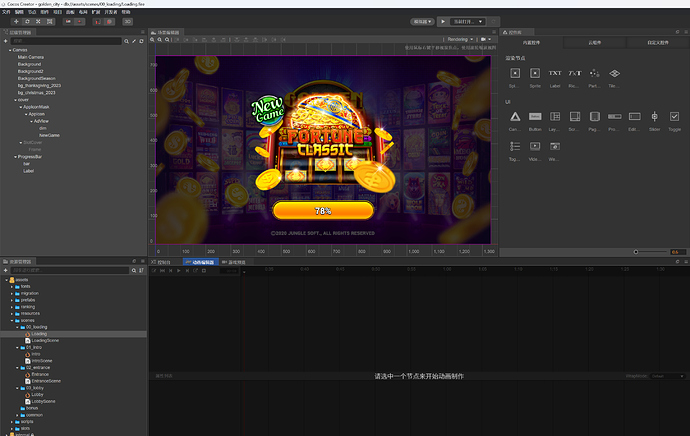Viewport: 690px width, 436px height.
Task: Open scene camera options dropdown
Action: (486, 40)
